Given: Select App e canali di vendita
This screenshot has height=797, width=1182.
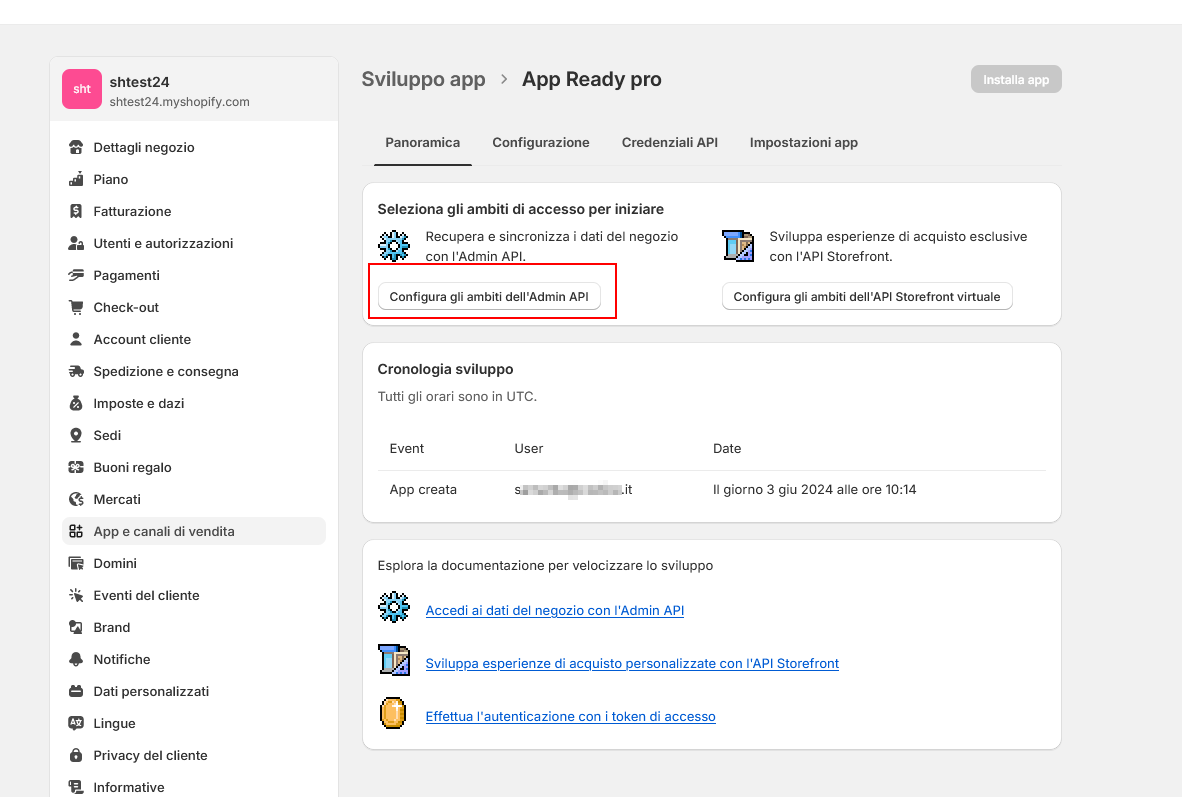Looking at the screenshot, I should pos(194,532).
